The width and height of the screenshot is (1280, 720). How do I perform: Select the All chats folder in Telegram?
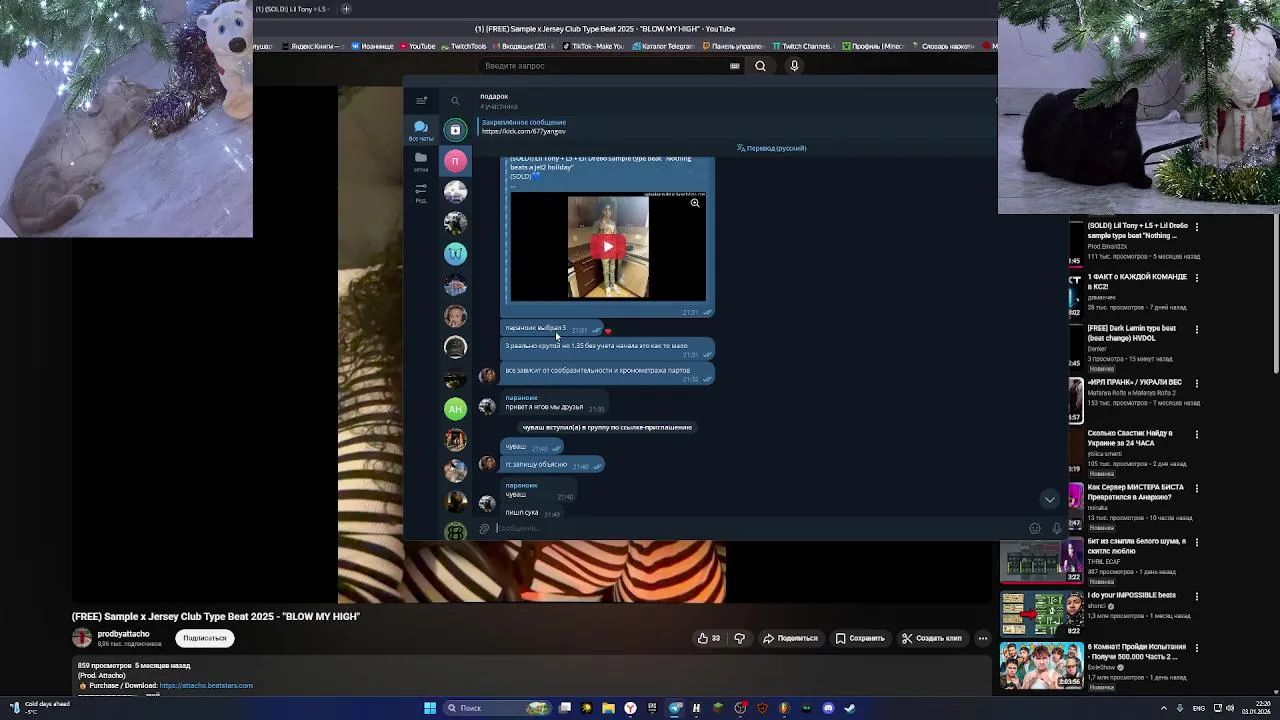point(421,130)
